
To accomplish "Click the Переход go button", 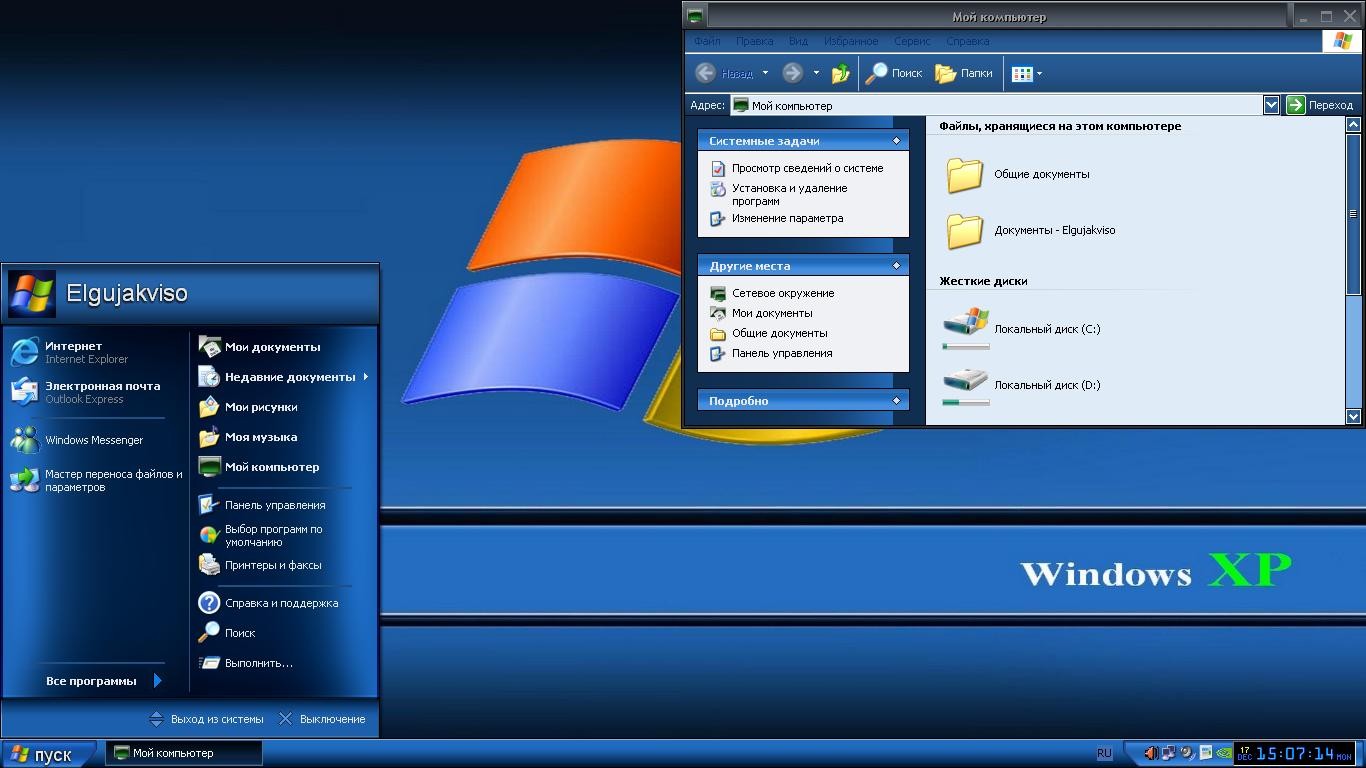I will 1320,105.
